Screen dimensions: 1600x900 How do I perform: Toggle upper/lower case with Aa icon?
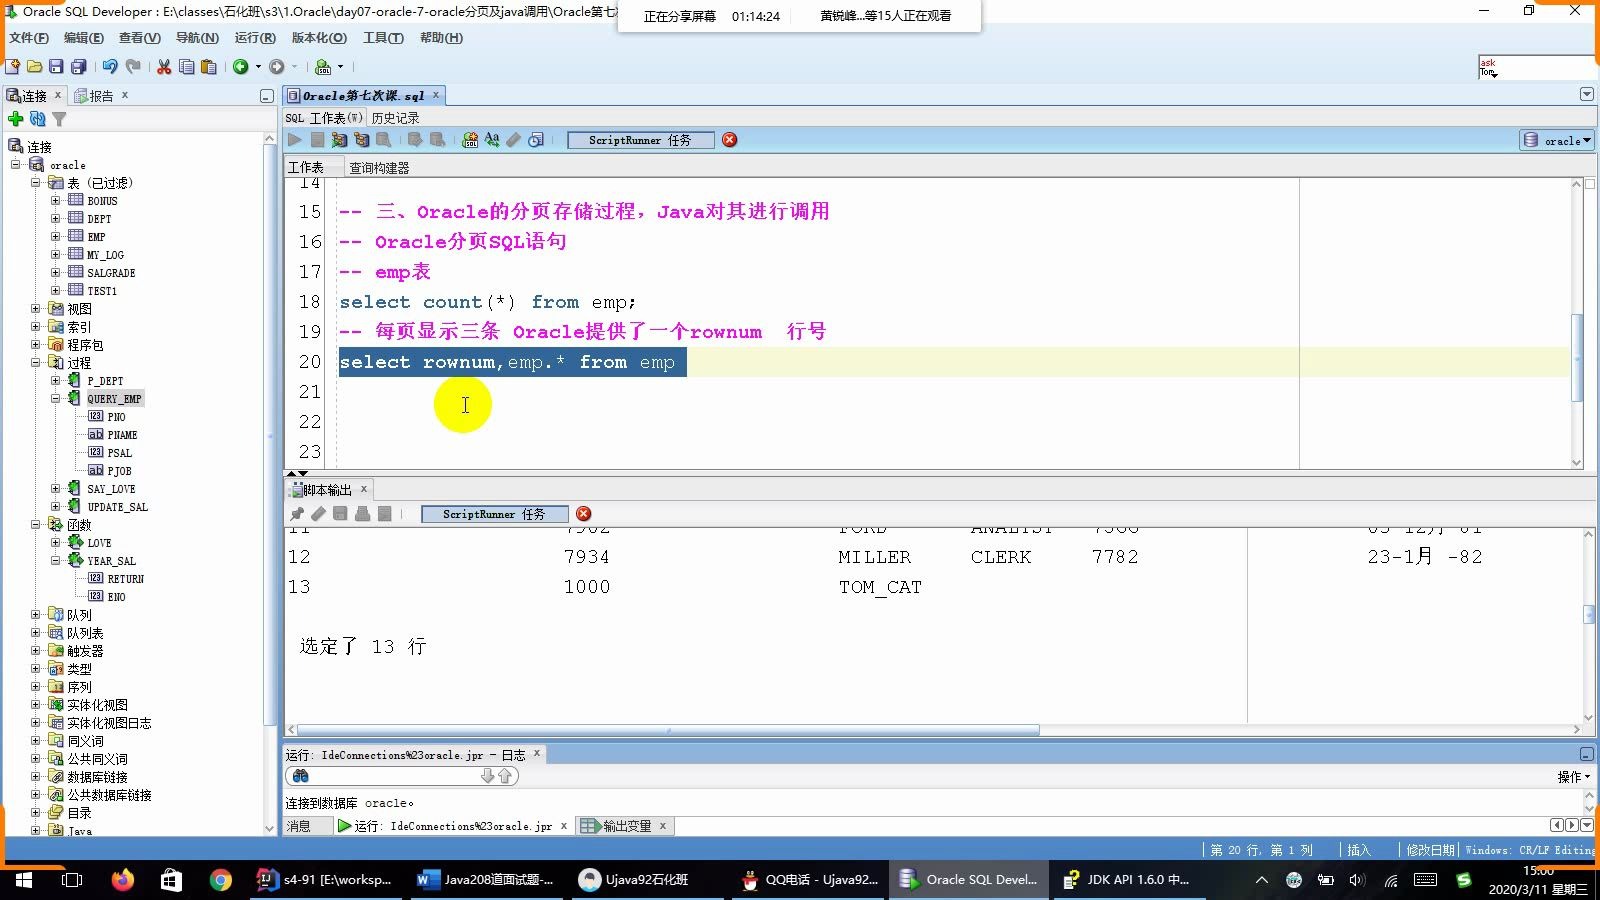(x=492, y=140)
